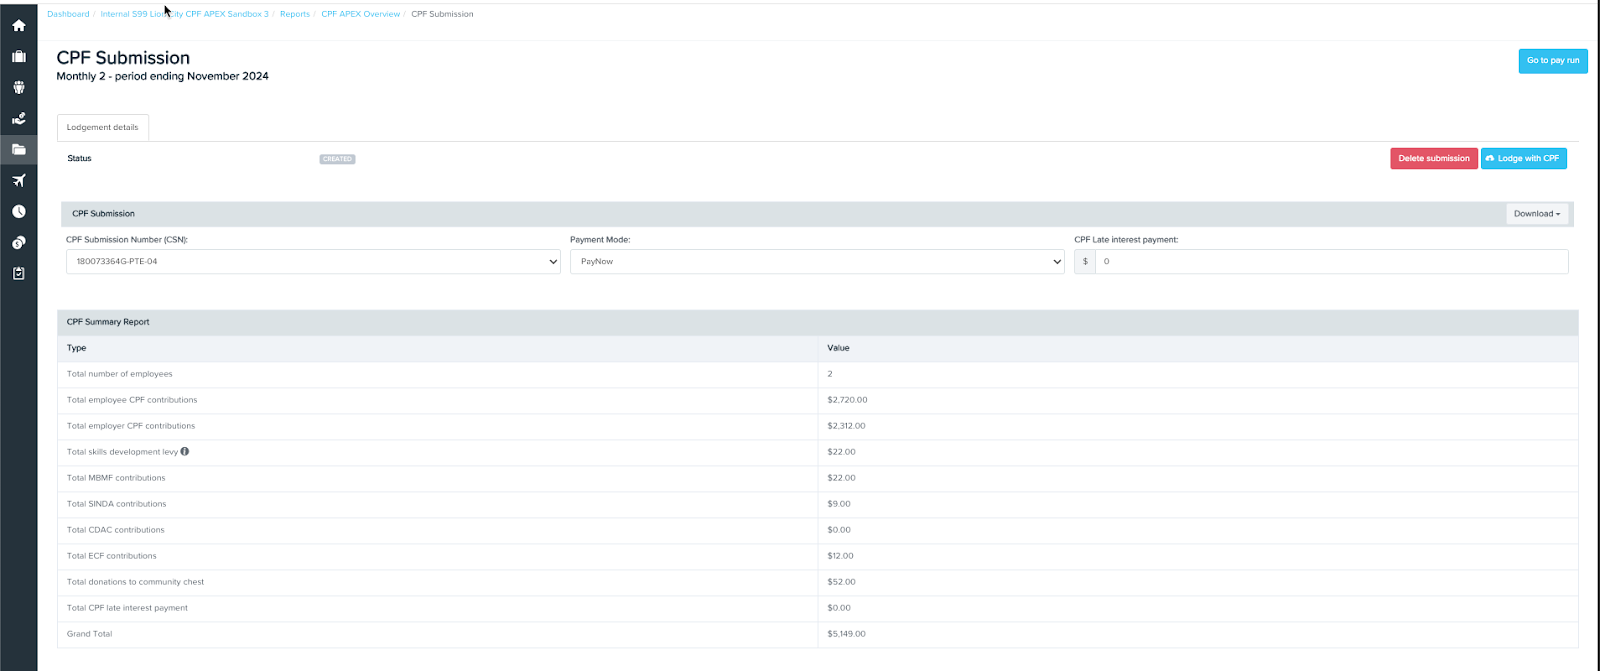Click the 'Total employee CPF contributions' row label

(x=132, y=400)
